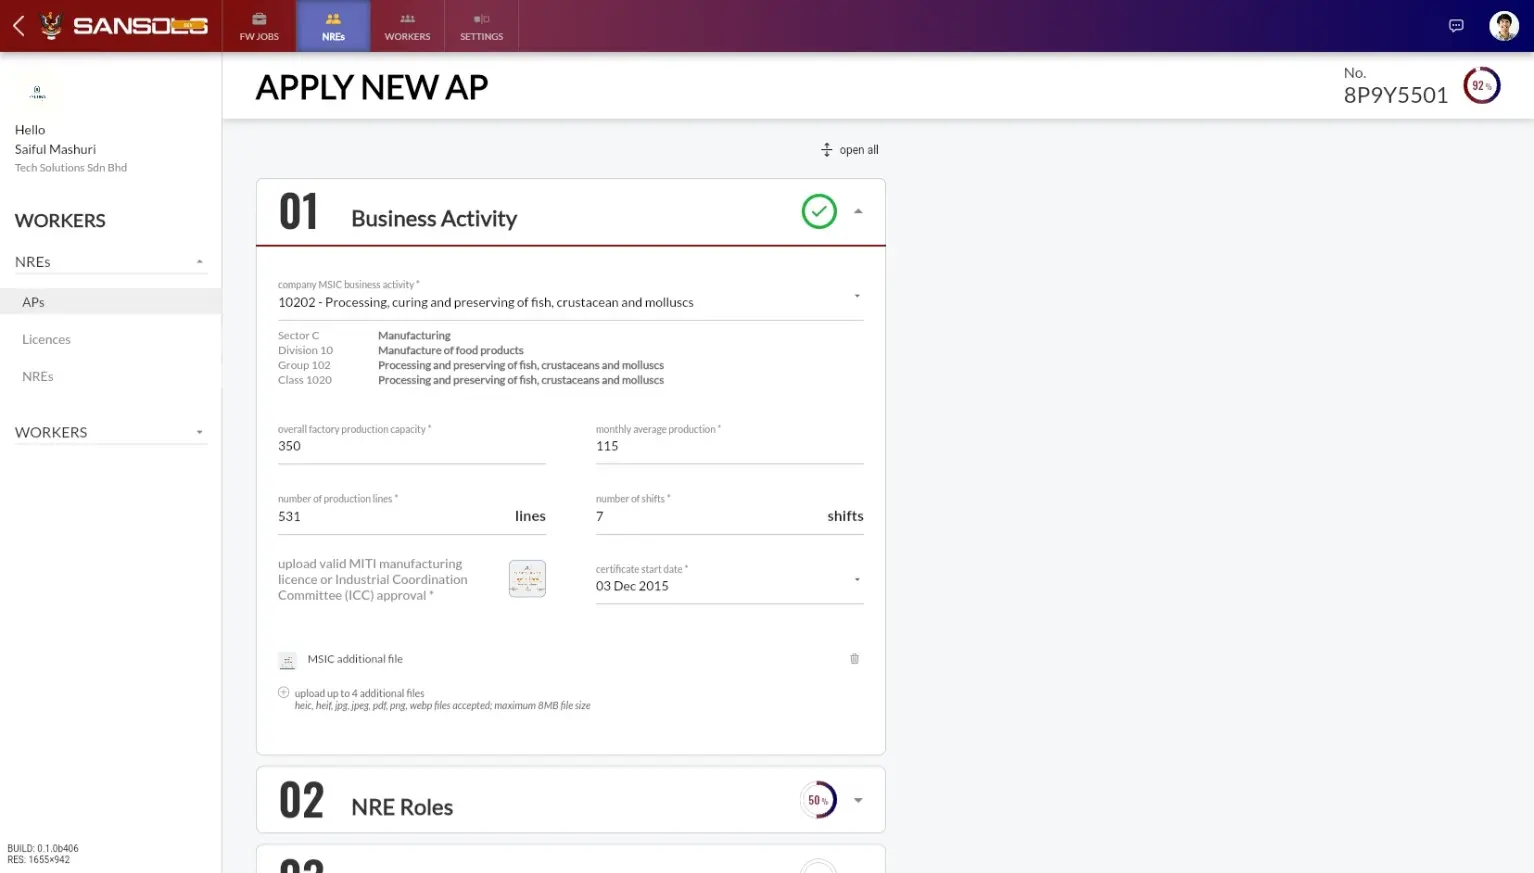Click the open all link
The height and width of the screenshot is (873, 1534).
pyautogui.click(x=859, y=150)
